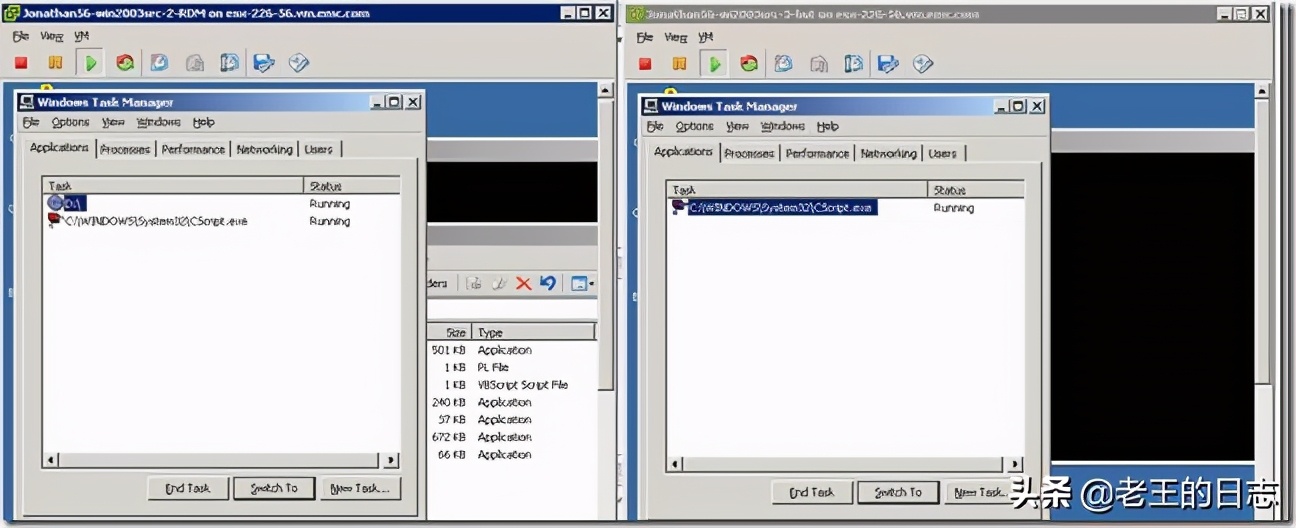Click Revert to snapshot icon in left console
Viewport: 1296px width, 528px height.
click(x=195, y=63)
